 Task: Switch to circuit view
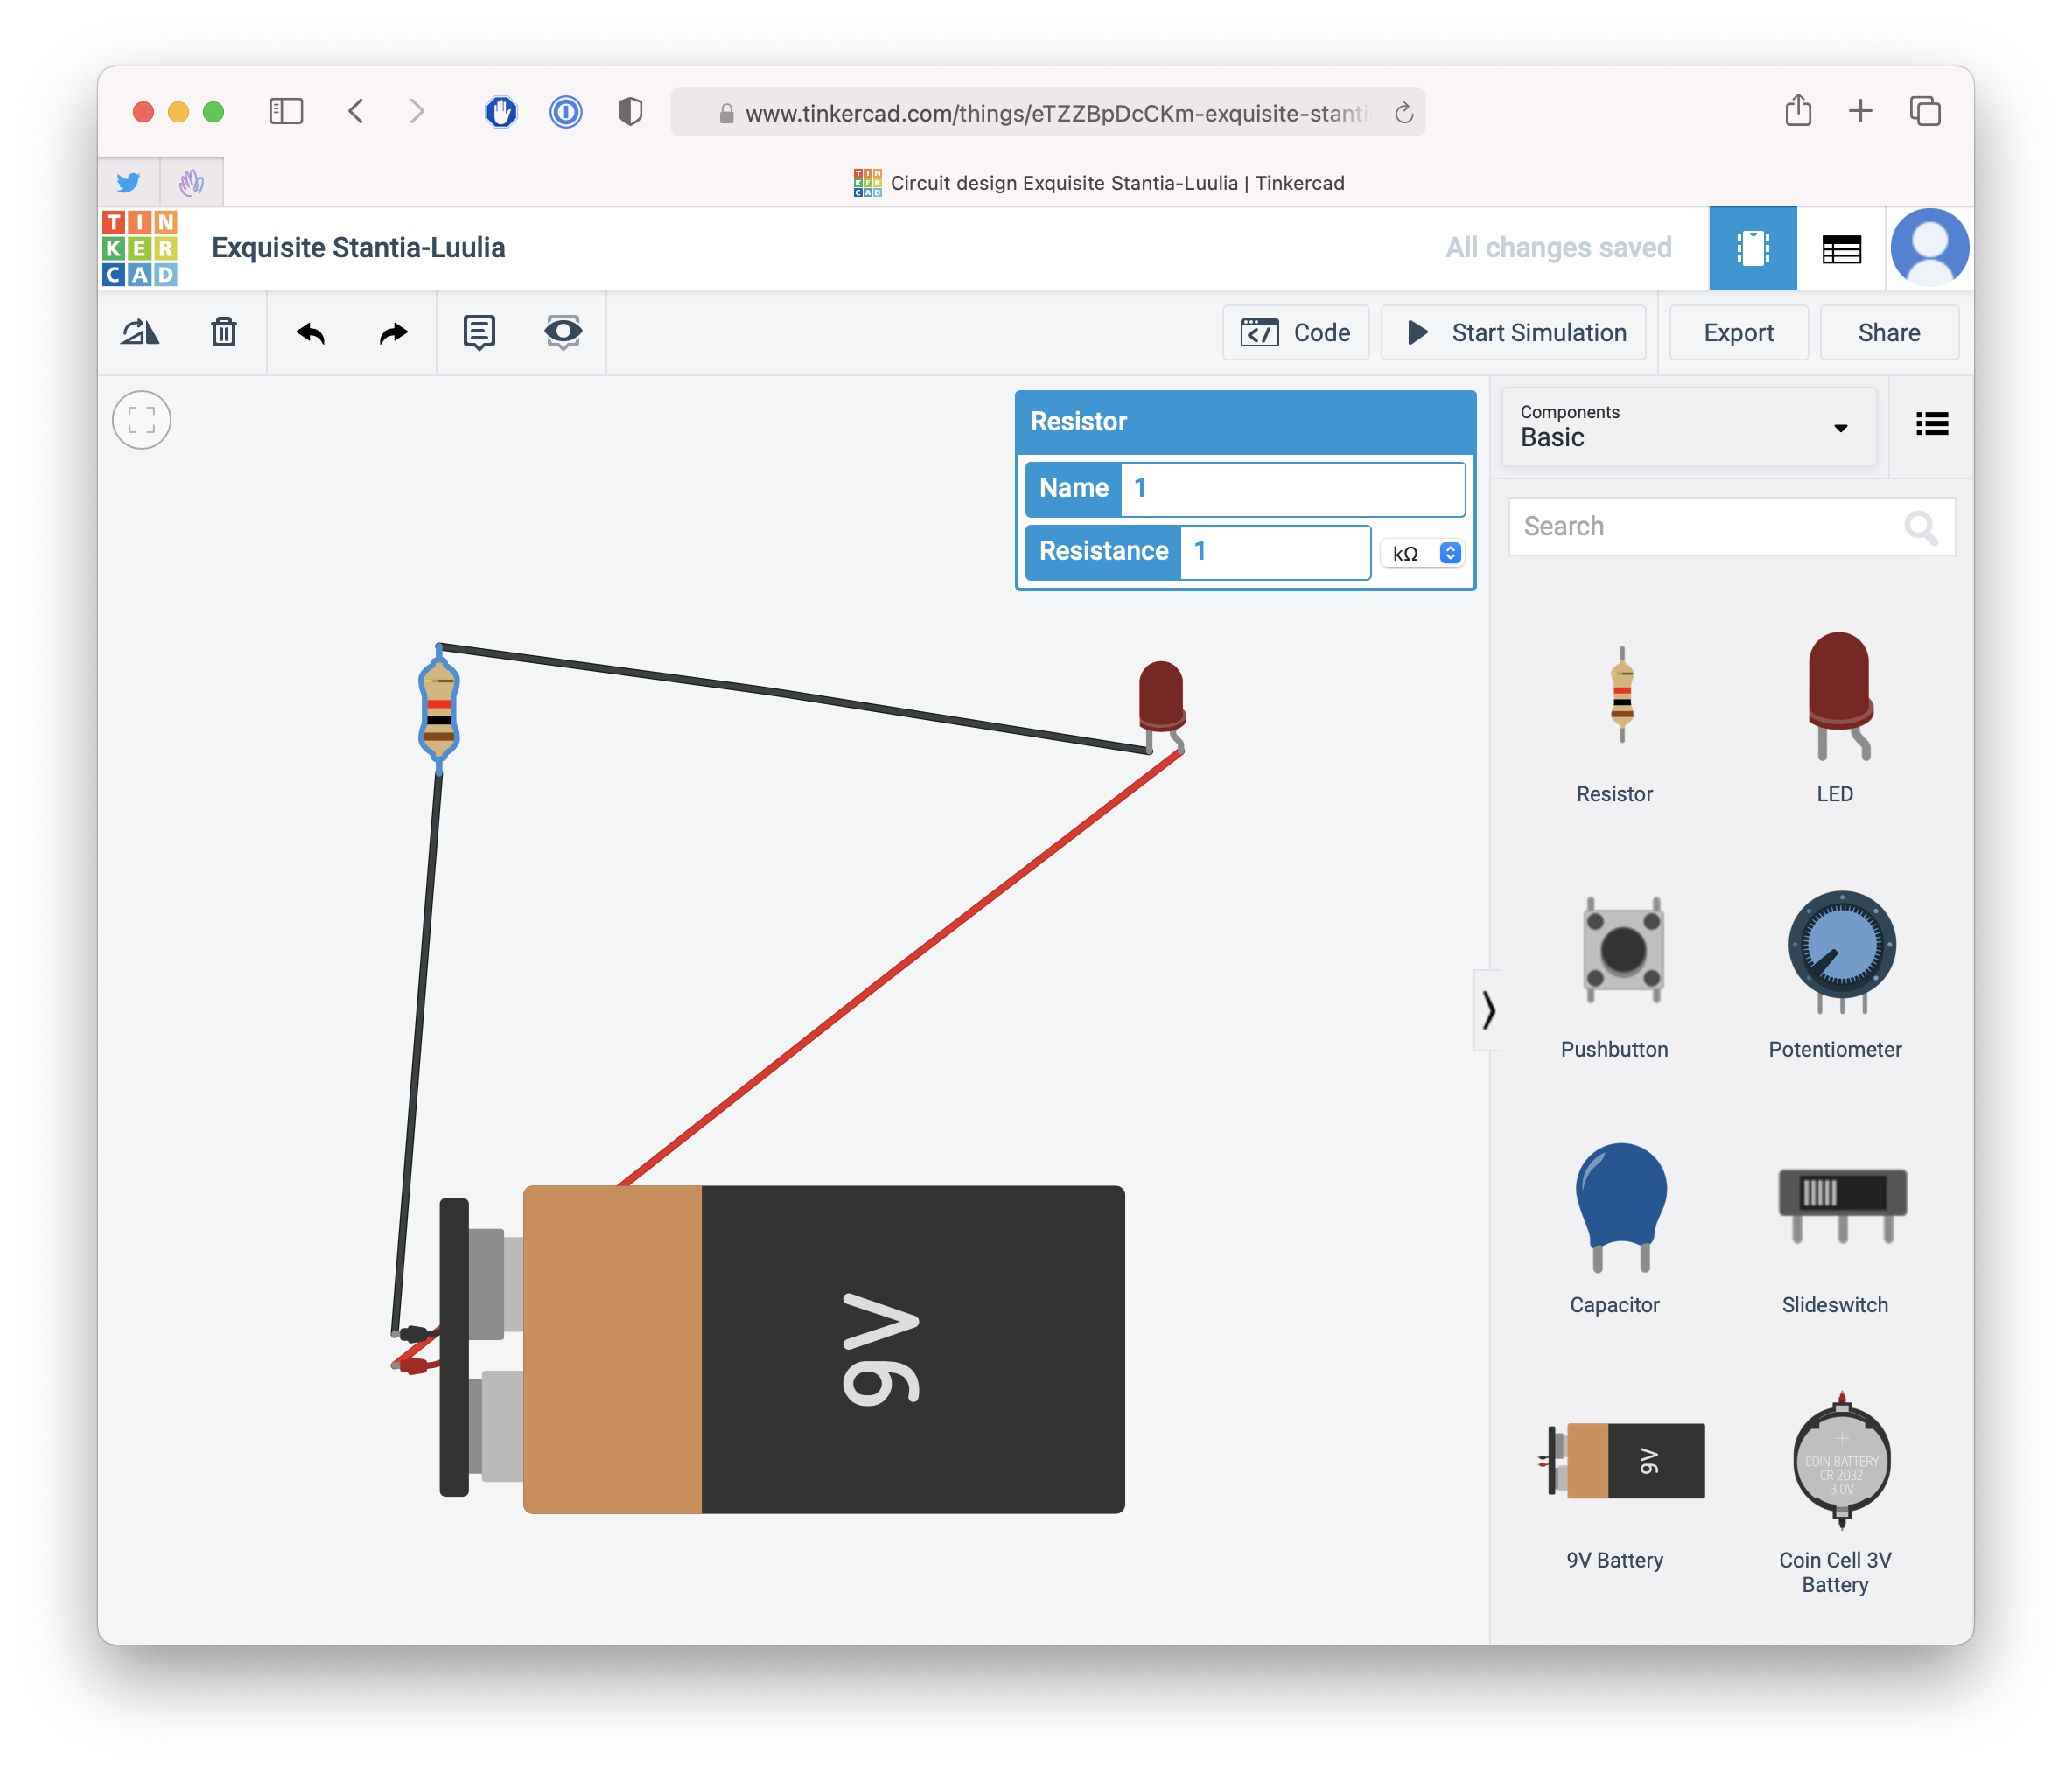pyautogui.click(x=1752, y=248)
